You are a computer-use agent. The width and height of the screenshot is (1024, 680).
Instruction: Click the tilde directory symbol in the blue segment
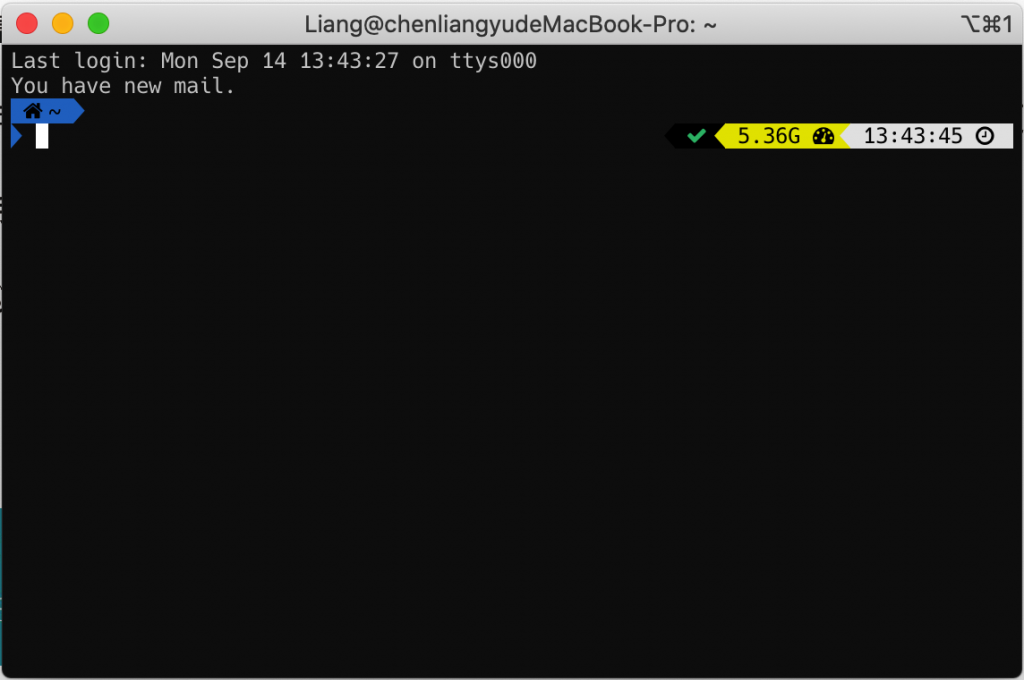[x=55, y=112]
